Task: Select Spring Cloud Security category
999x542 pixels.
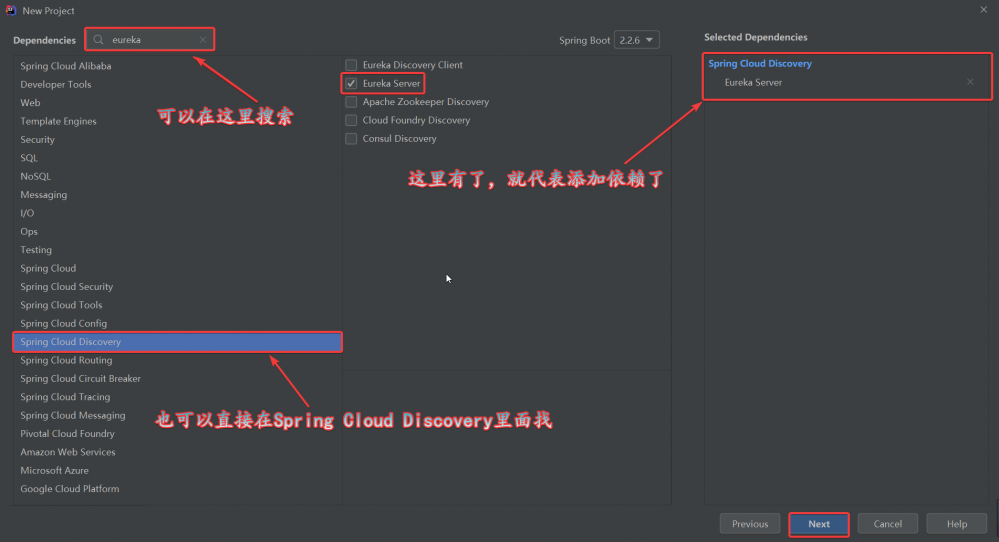Action: coord(177,287)
